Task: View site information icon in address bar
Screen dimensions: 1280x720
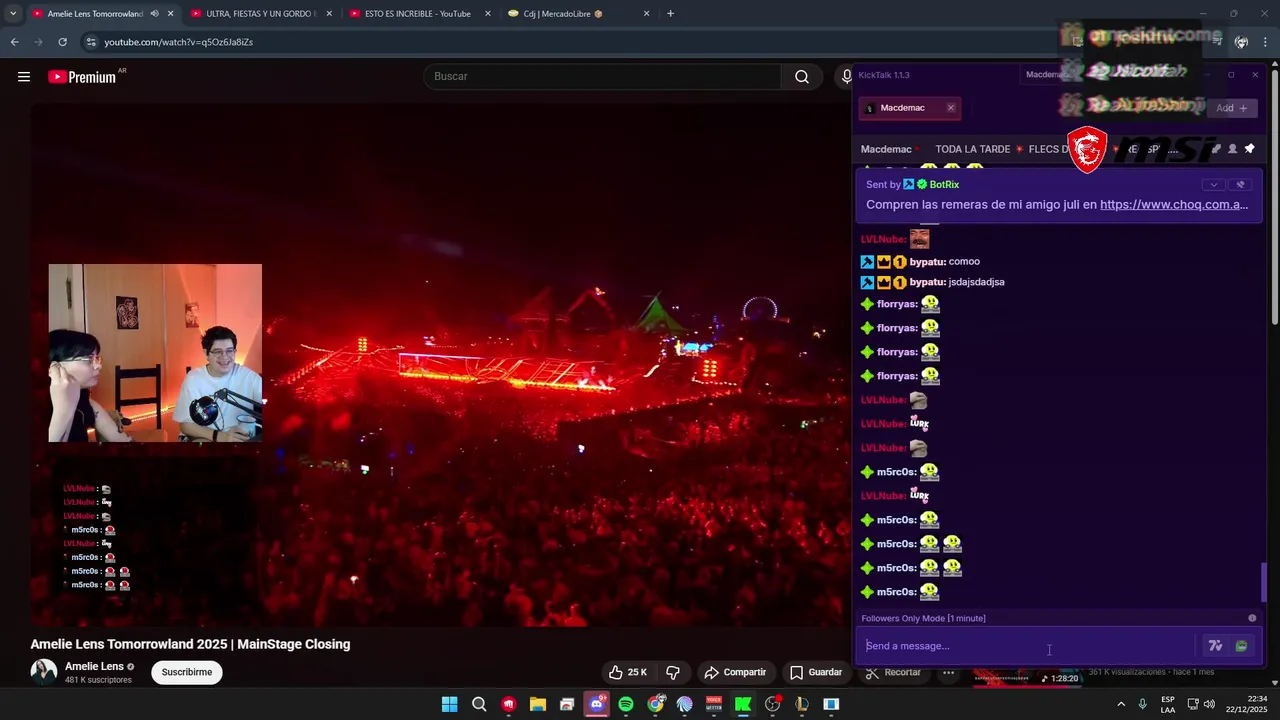Action: pyautogui.click(x=91, y=42)
